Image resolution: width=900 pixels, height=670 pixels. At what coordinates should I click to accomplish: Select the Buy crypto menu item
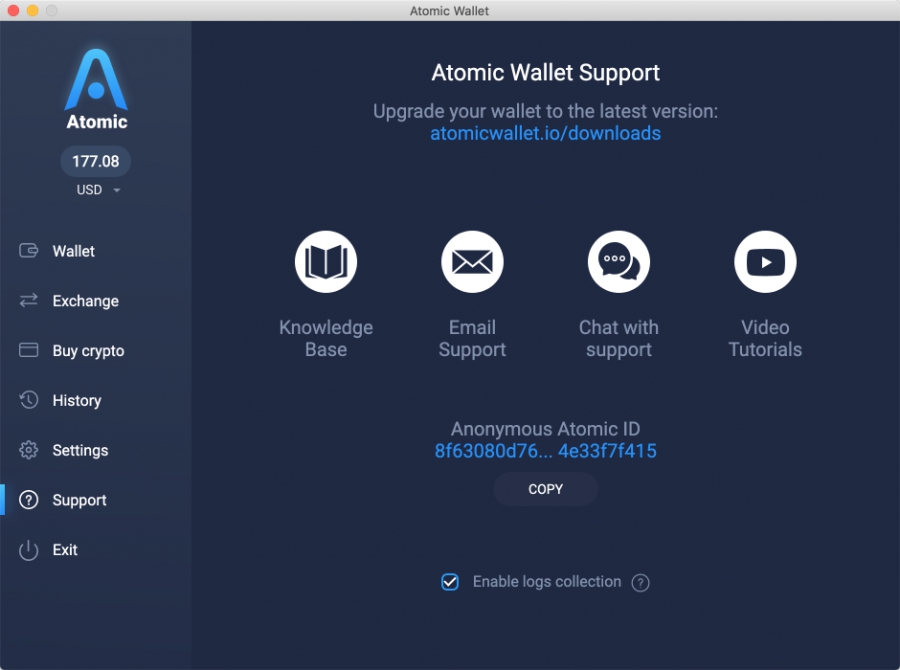click(x=88, y=351)
